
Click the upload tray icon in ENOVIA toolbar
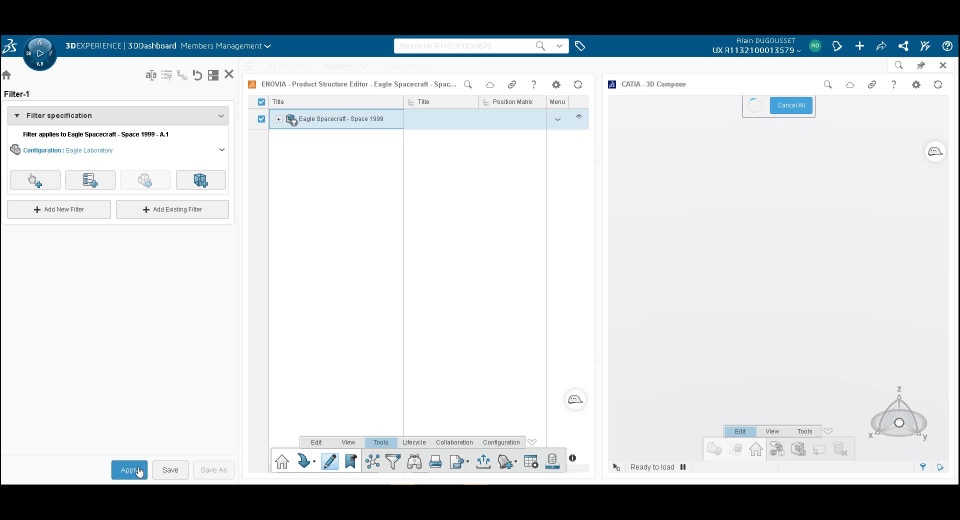(x=483, y=461)
